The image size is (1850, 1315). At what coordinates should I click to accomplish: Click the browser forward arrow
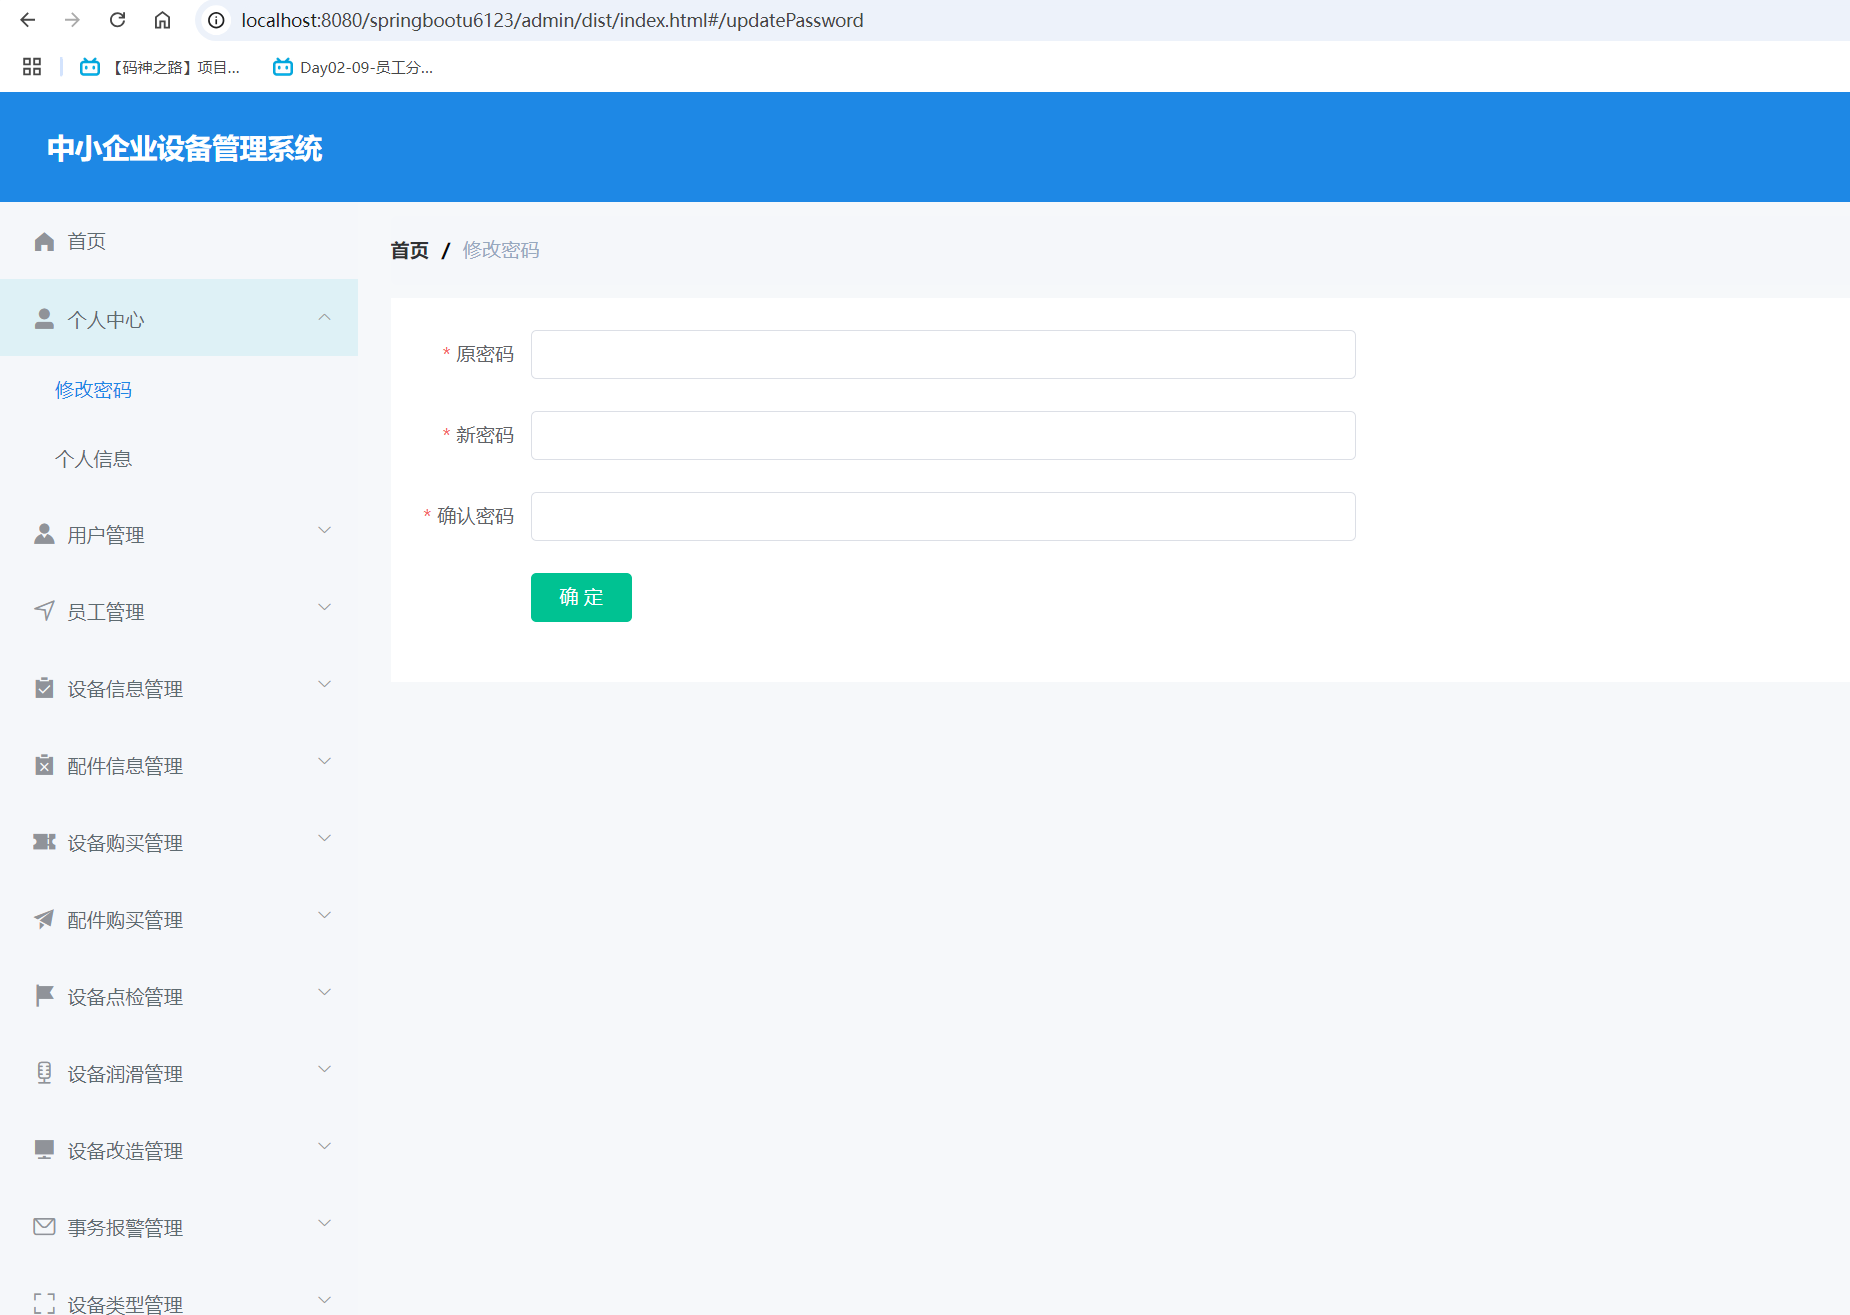tap(72, 20)
